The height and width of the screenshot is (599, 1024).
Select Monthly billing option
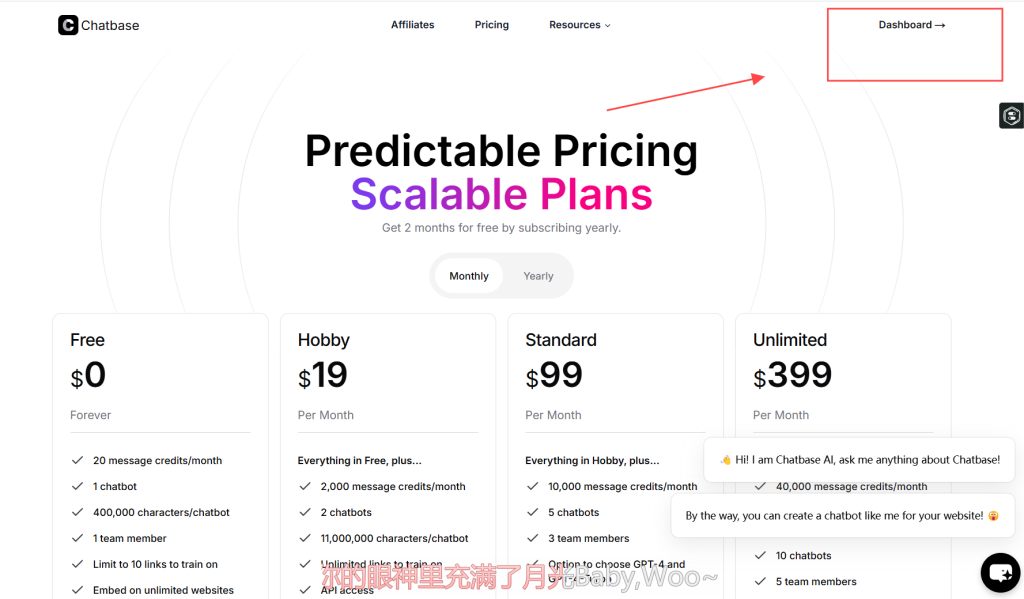point(469,276)
